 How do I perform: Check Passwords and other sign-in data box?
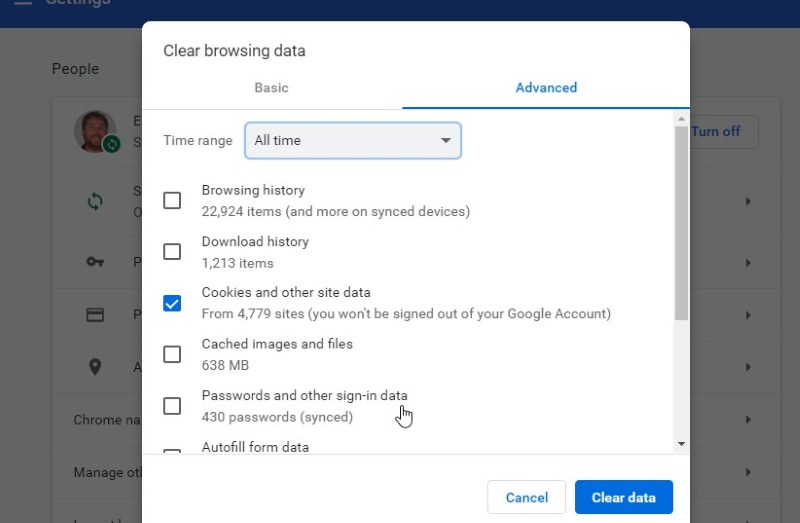click(x=172, y=406)
